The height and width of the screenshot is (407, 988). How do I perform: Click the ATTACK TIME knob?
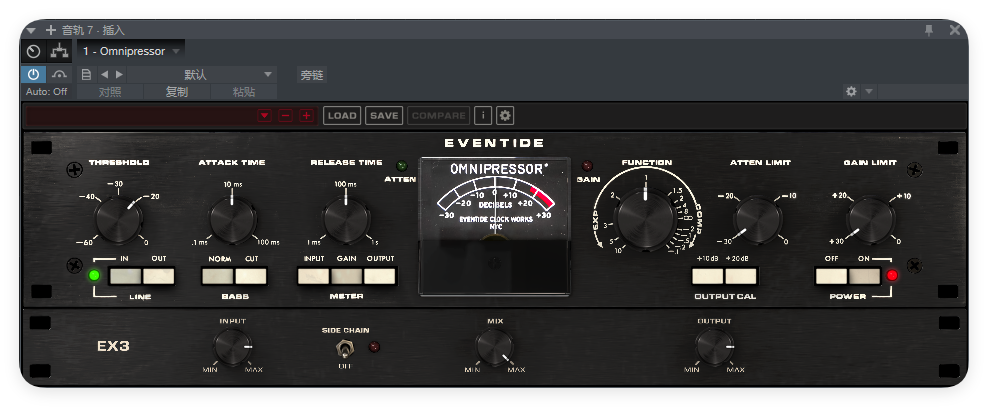point(233,219)
